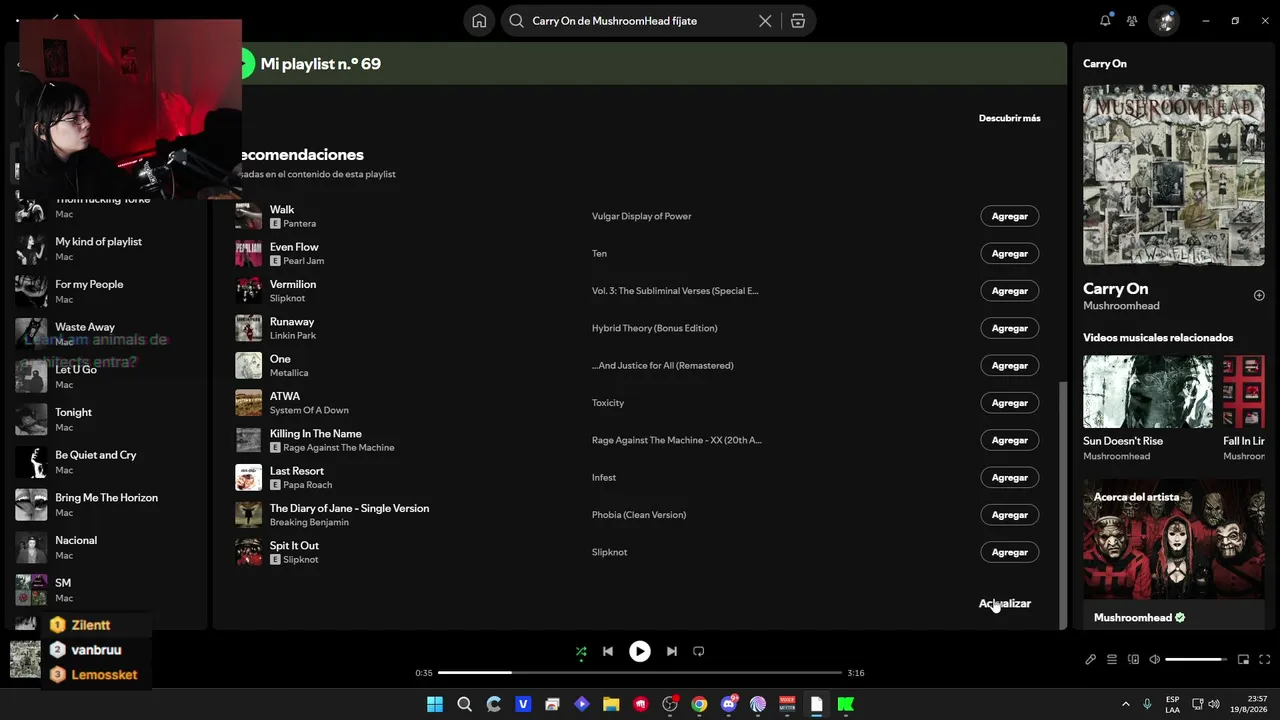Refresh recommendations with Actualizar
This screenshot has height=720, width=1280.
[x=1004, y=603]
